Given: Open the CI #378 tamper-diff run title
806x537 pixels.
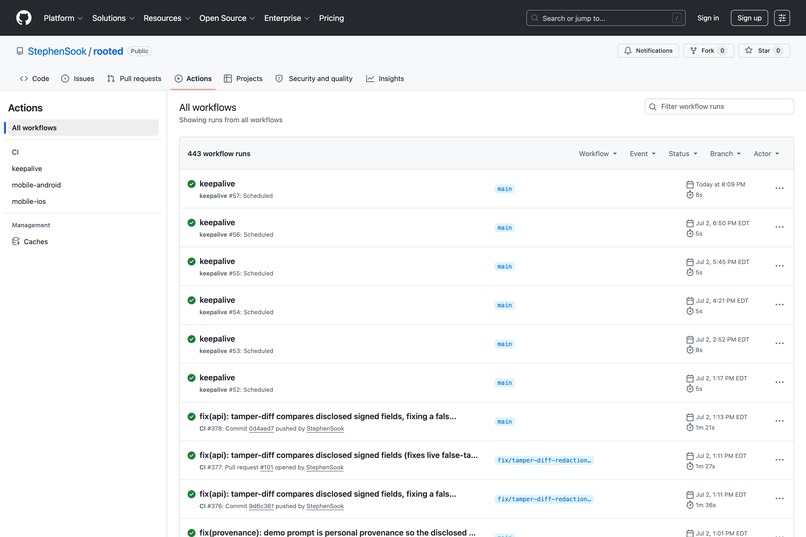Looking at the screenshot, I should 327,416.
